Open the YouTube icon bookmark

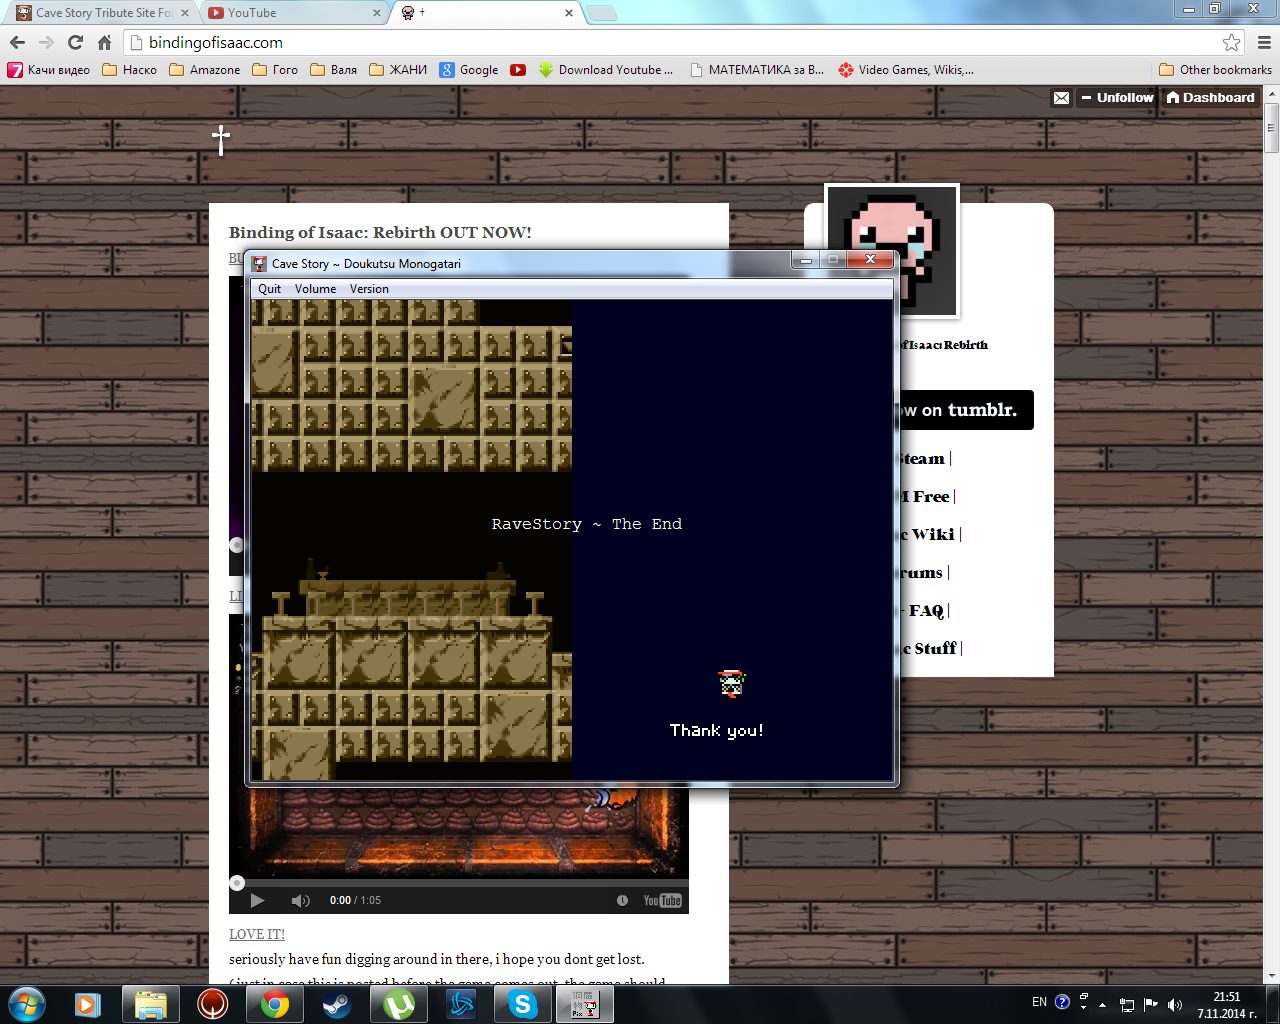click(518, 70)
